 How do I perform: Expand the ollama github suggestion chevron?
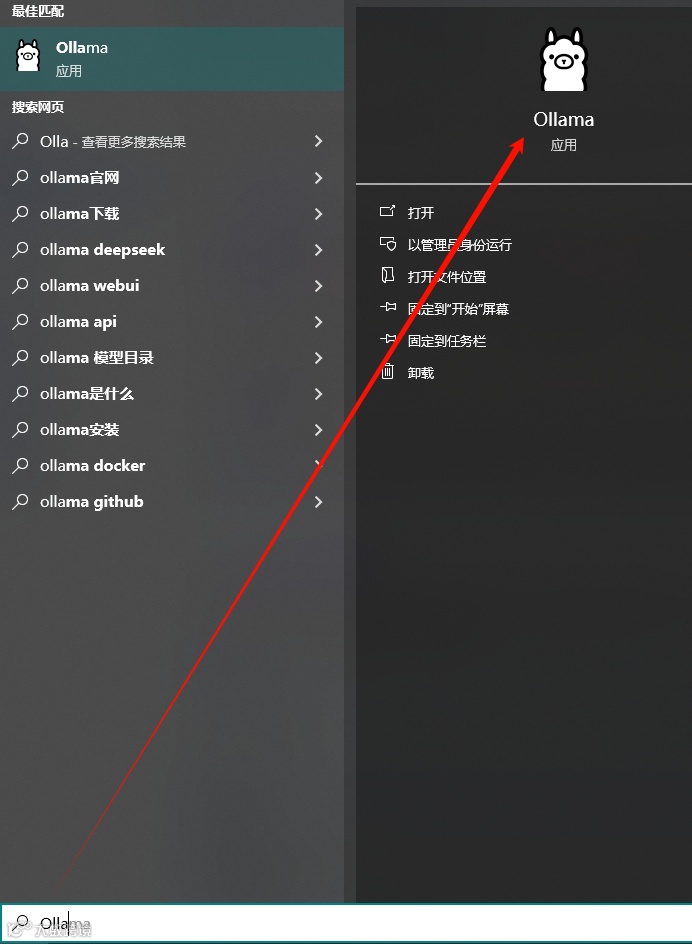pos(318,502)
